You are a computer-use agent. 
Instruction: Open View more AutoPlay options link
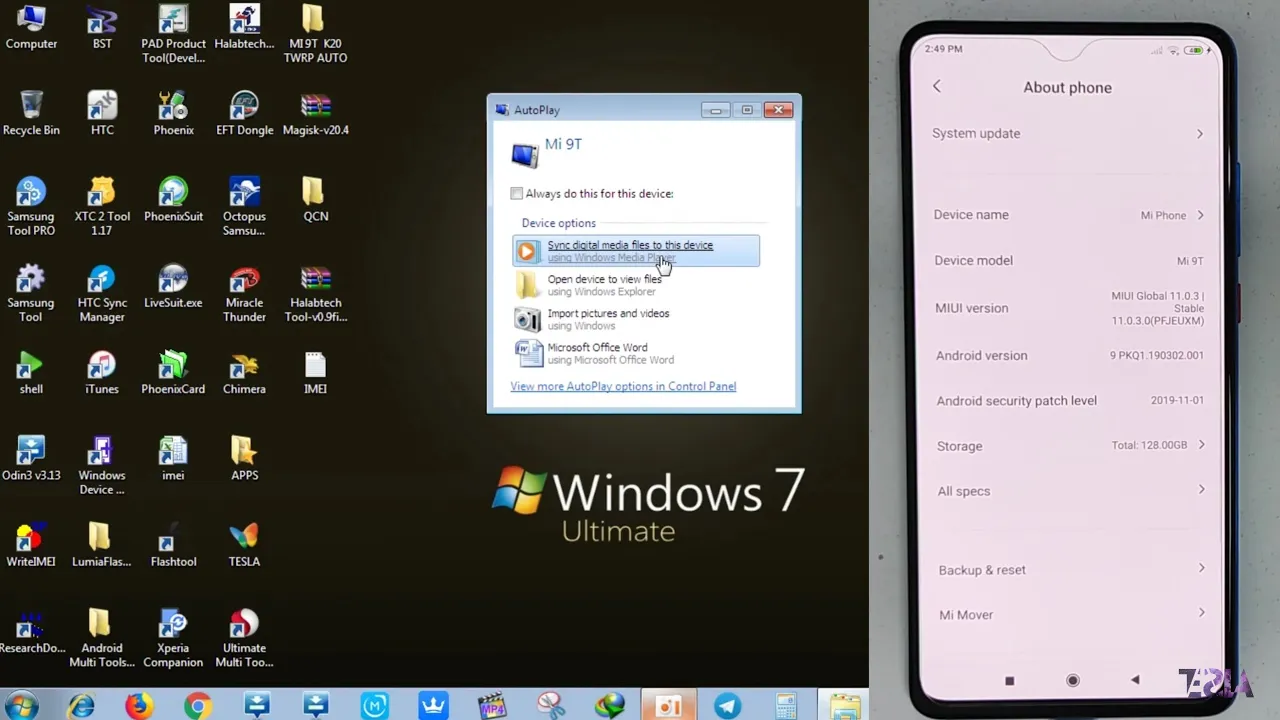(x=623, y=386)
